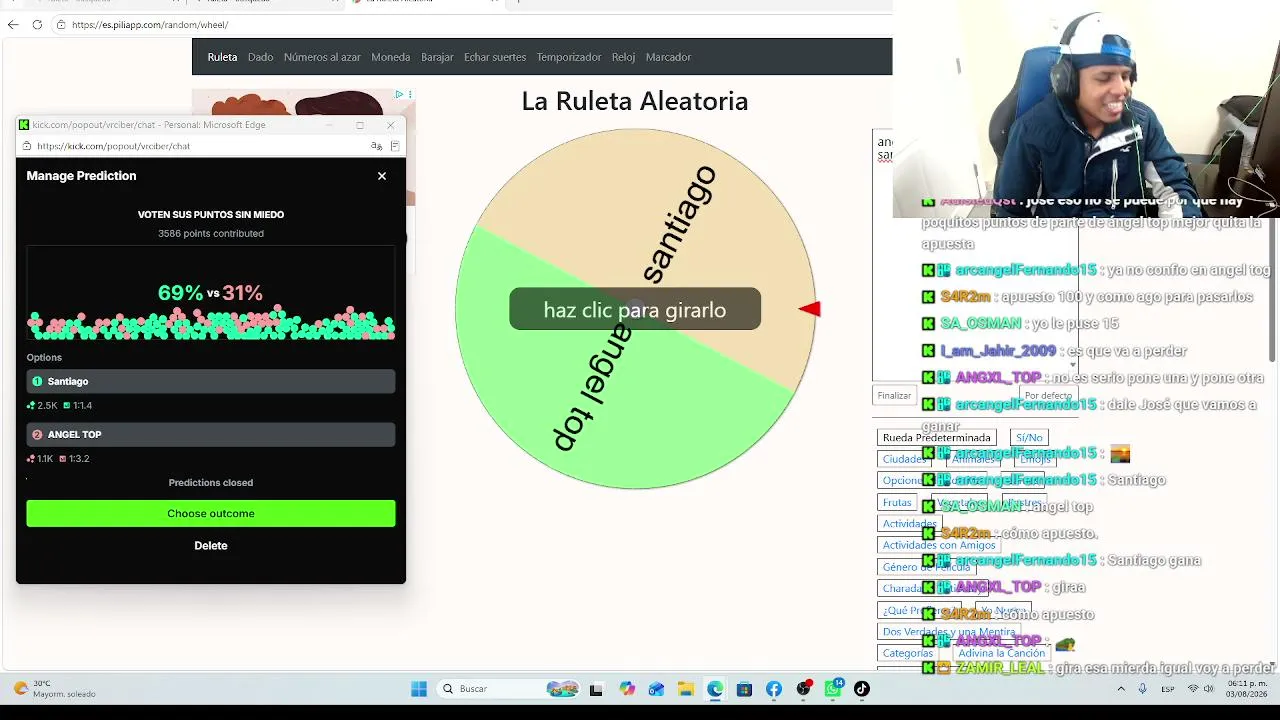Select the Santiago prediction option

pyautogui.click(x=211, y=381)
